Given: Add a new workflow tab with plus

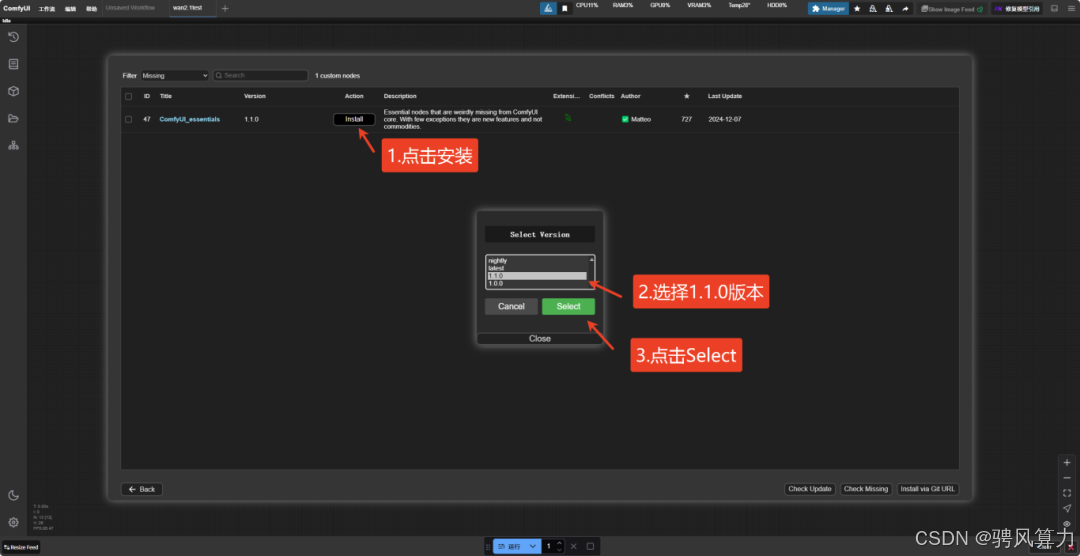Looking at the screenshot, I should click(225, 8).
